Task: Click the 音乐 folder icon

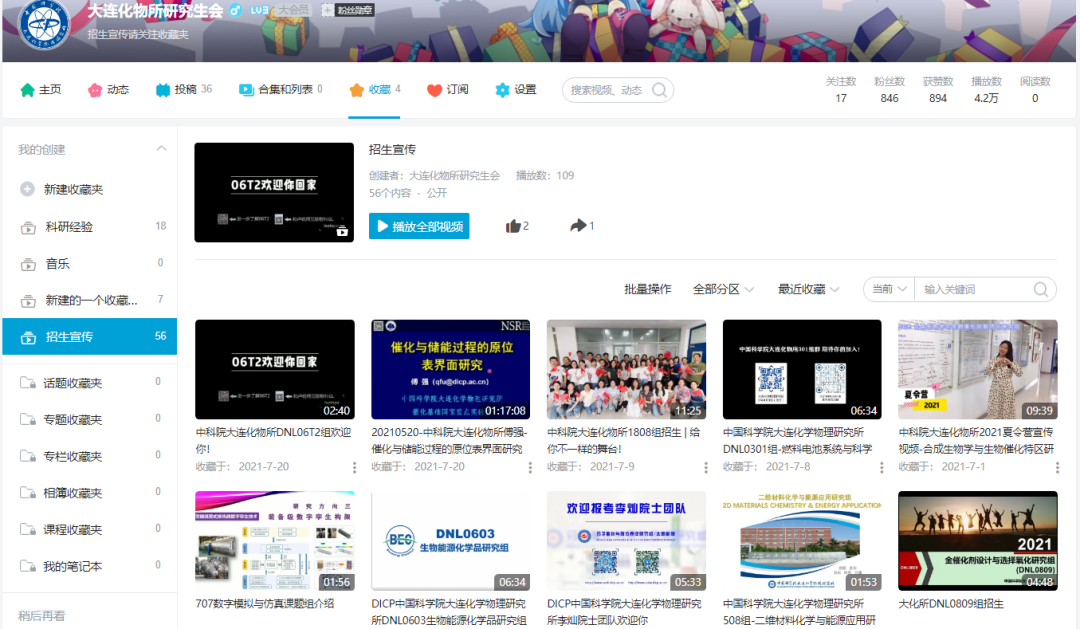Action: coord(28,264)
